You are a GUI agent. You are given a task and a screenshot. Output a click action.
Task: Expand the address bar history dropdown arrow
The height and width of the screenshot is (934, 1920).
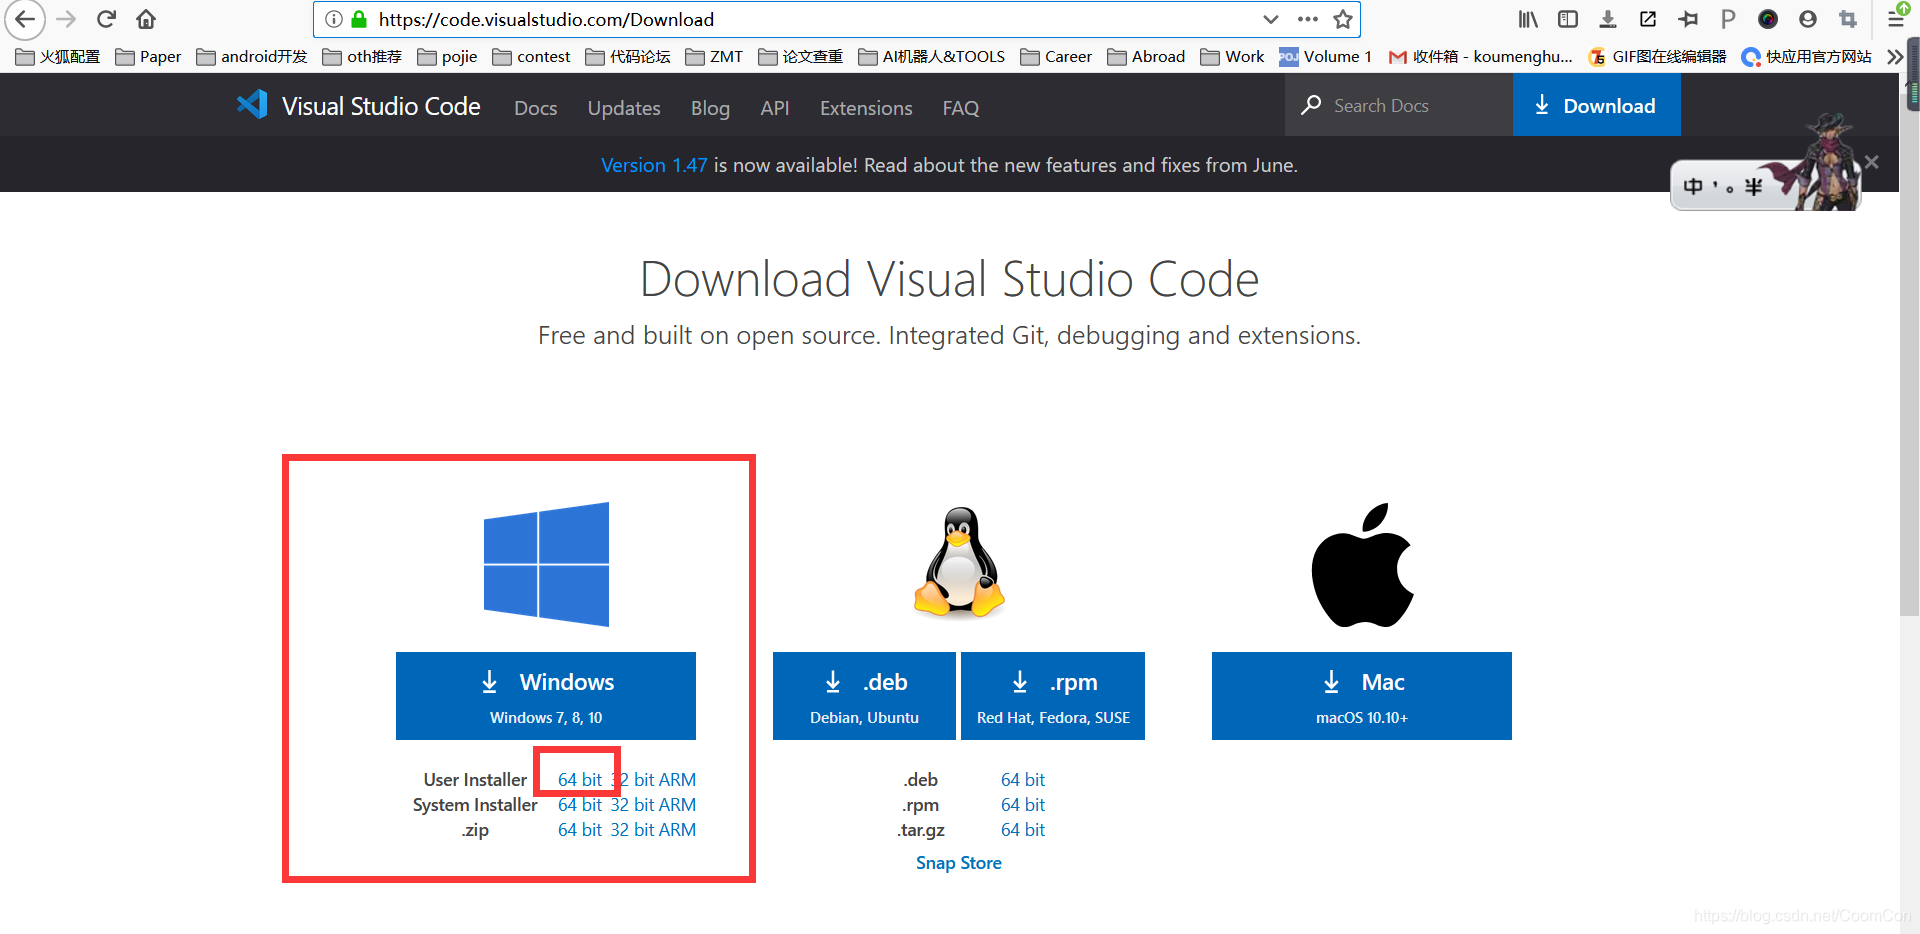coord(1270,19)
